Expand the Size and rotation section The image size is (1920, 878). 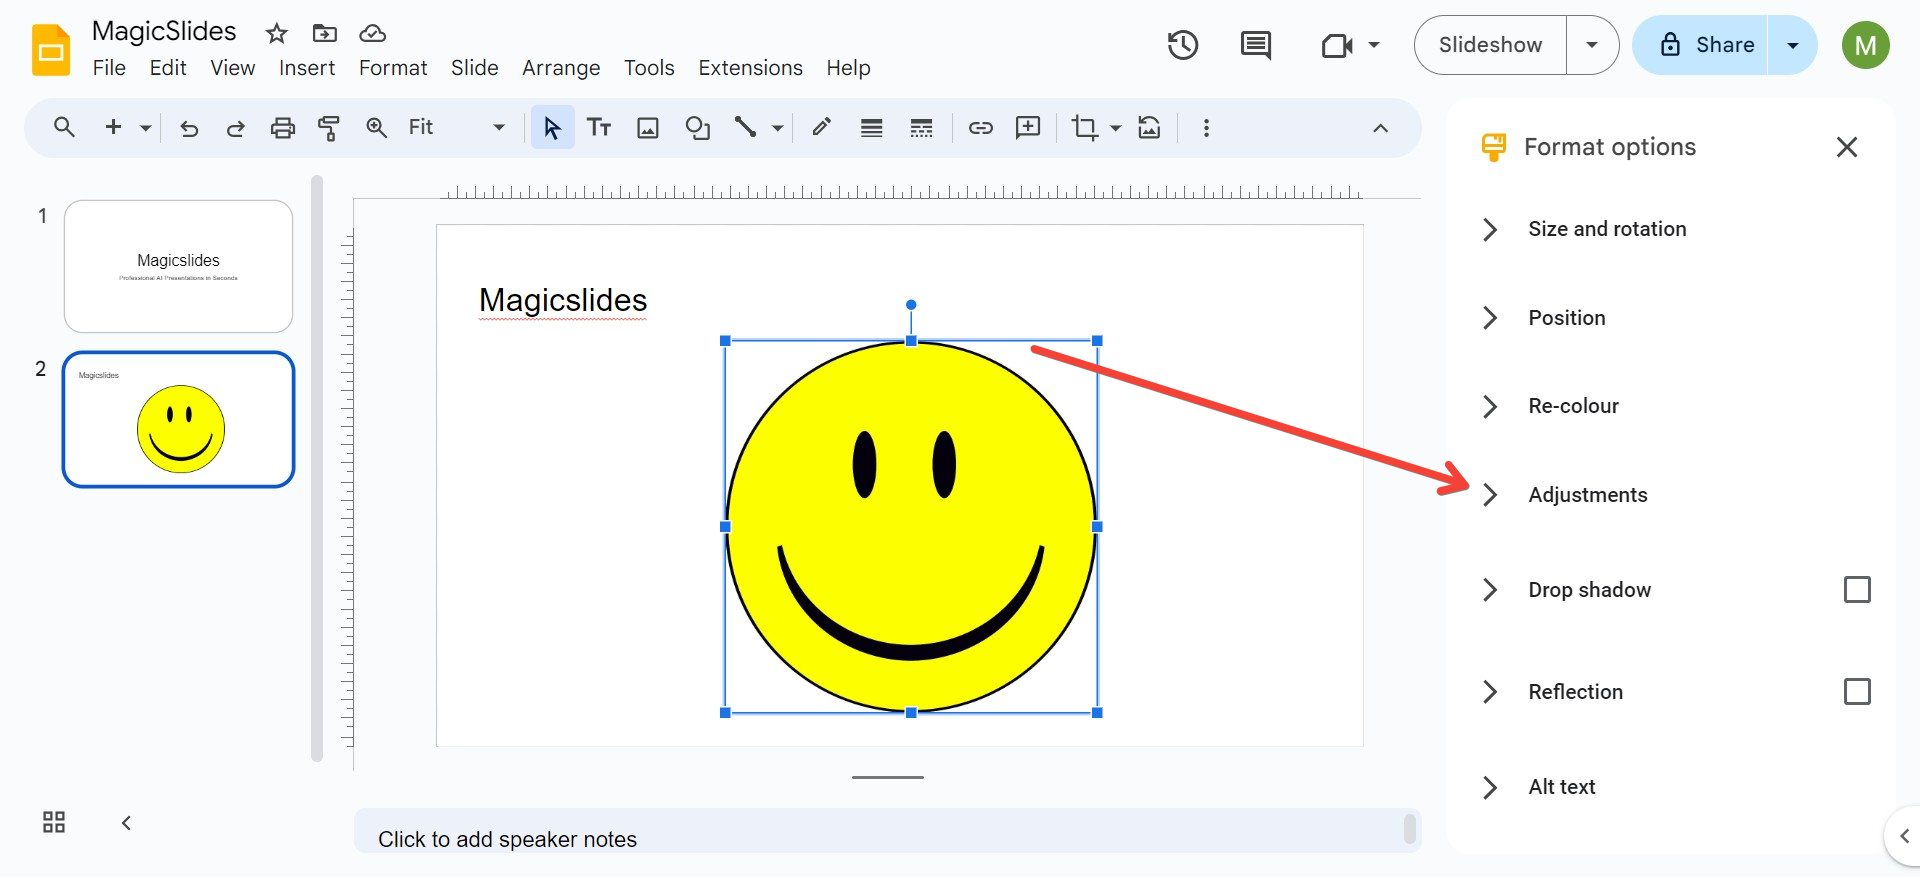(1606, 229)
